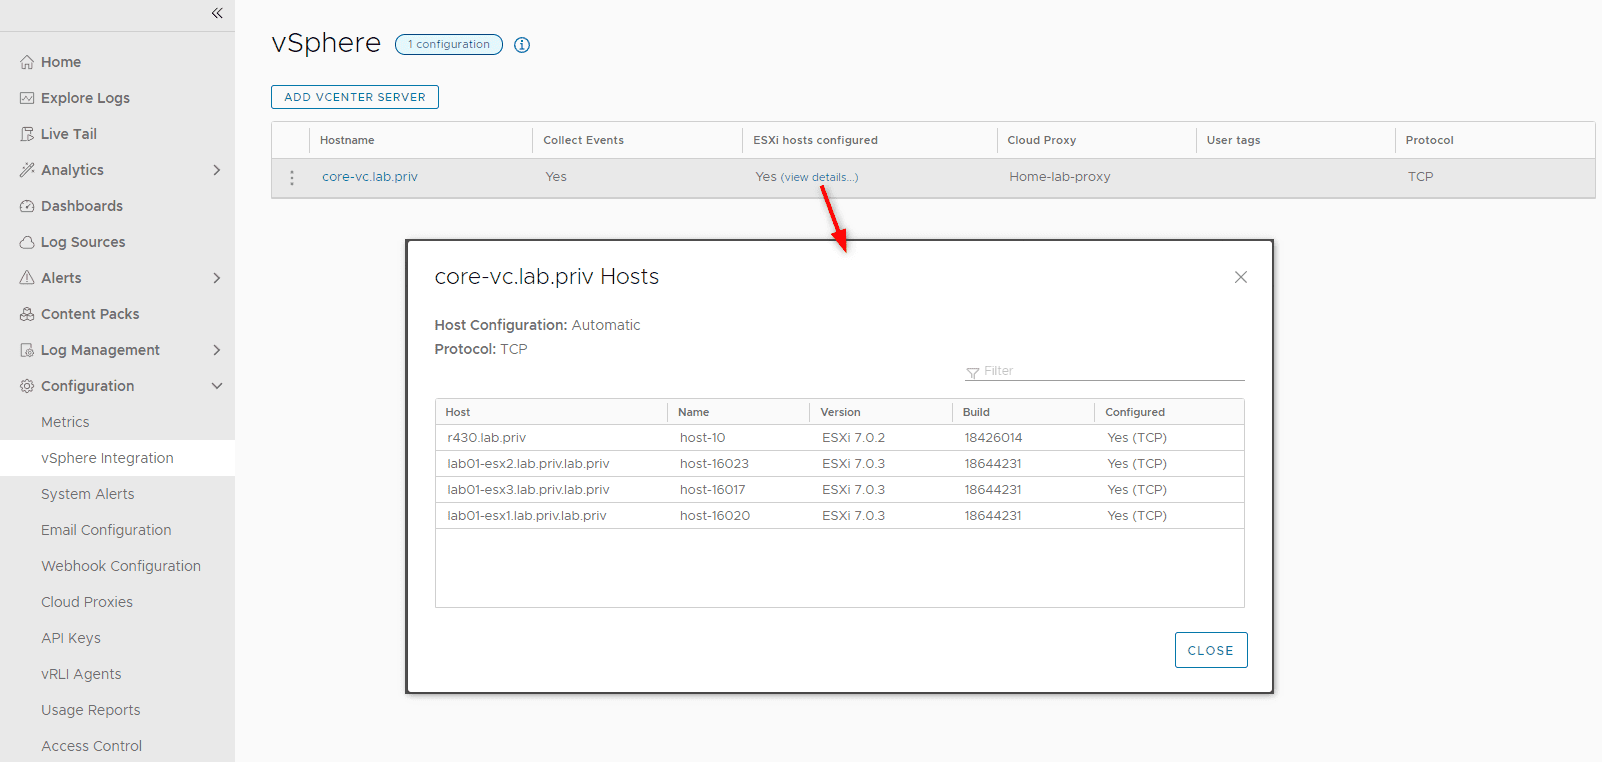Click Collect Events column header
The width and height of the screenshot is (1602, 762).
583,140
